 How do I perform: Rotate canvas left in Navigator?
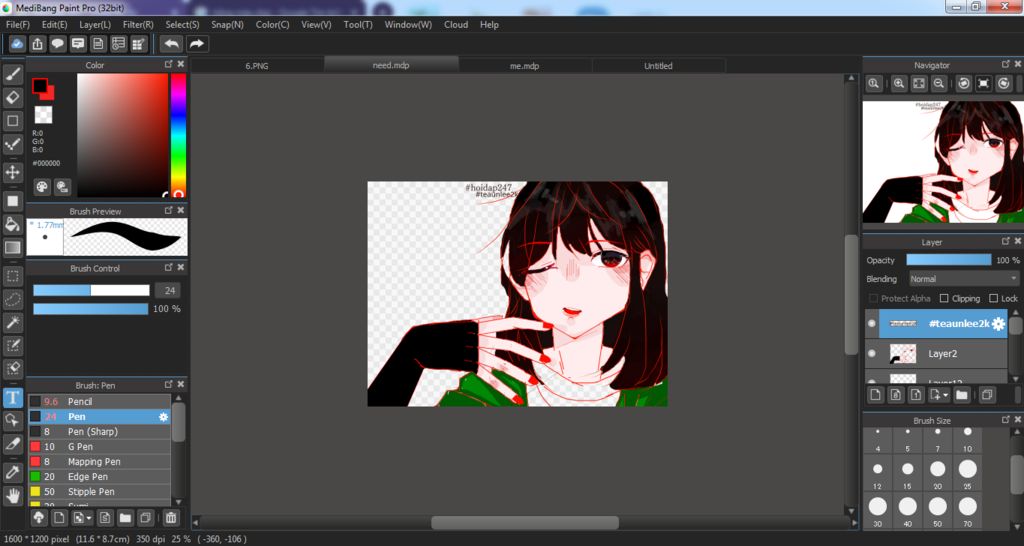click(963, 84)
